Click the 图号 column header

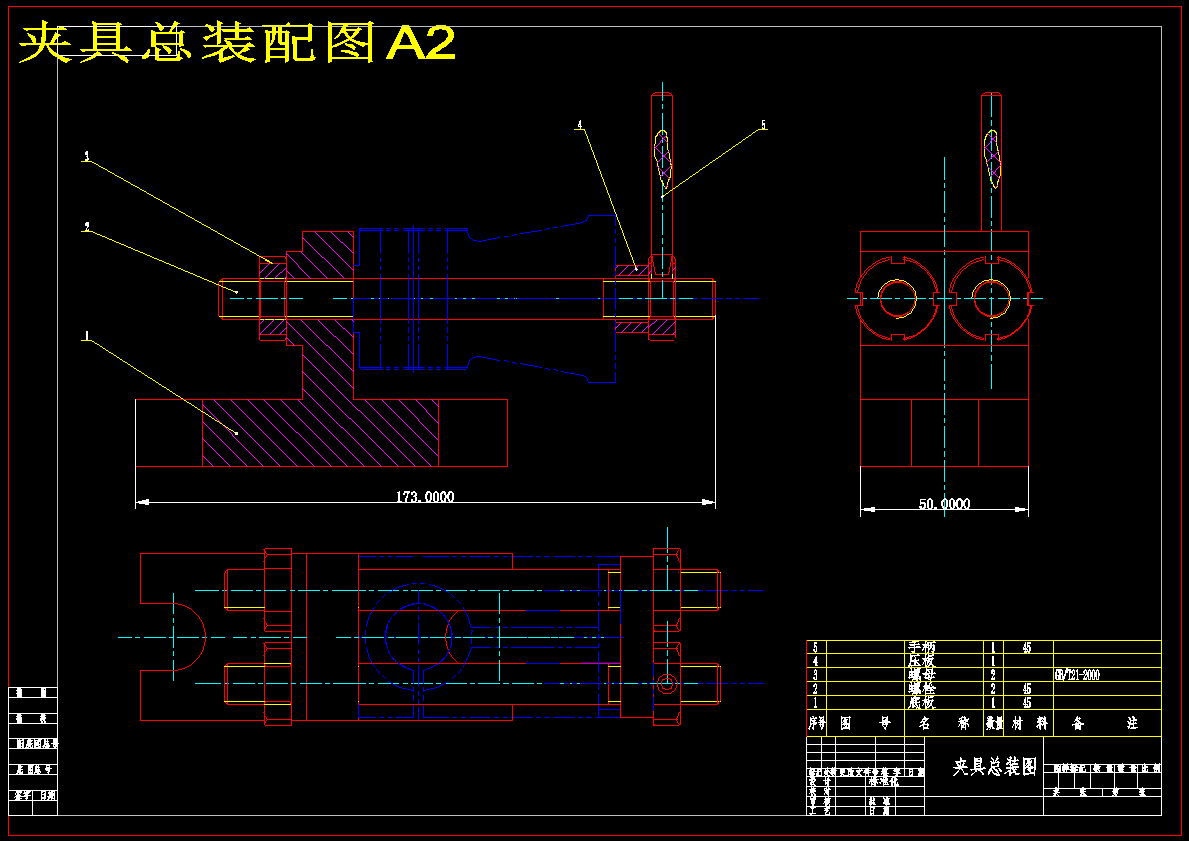[x=865, y=723]
